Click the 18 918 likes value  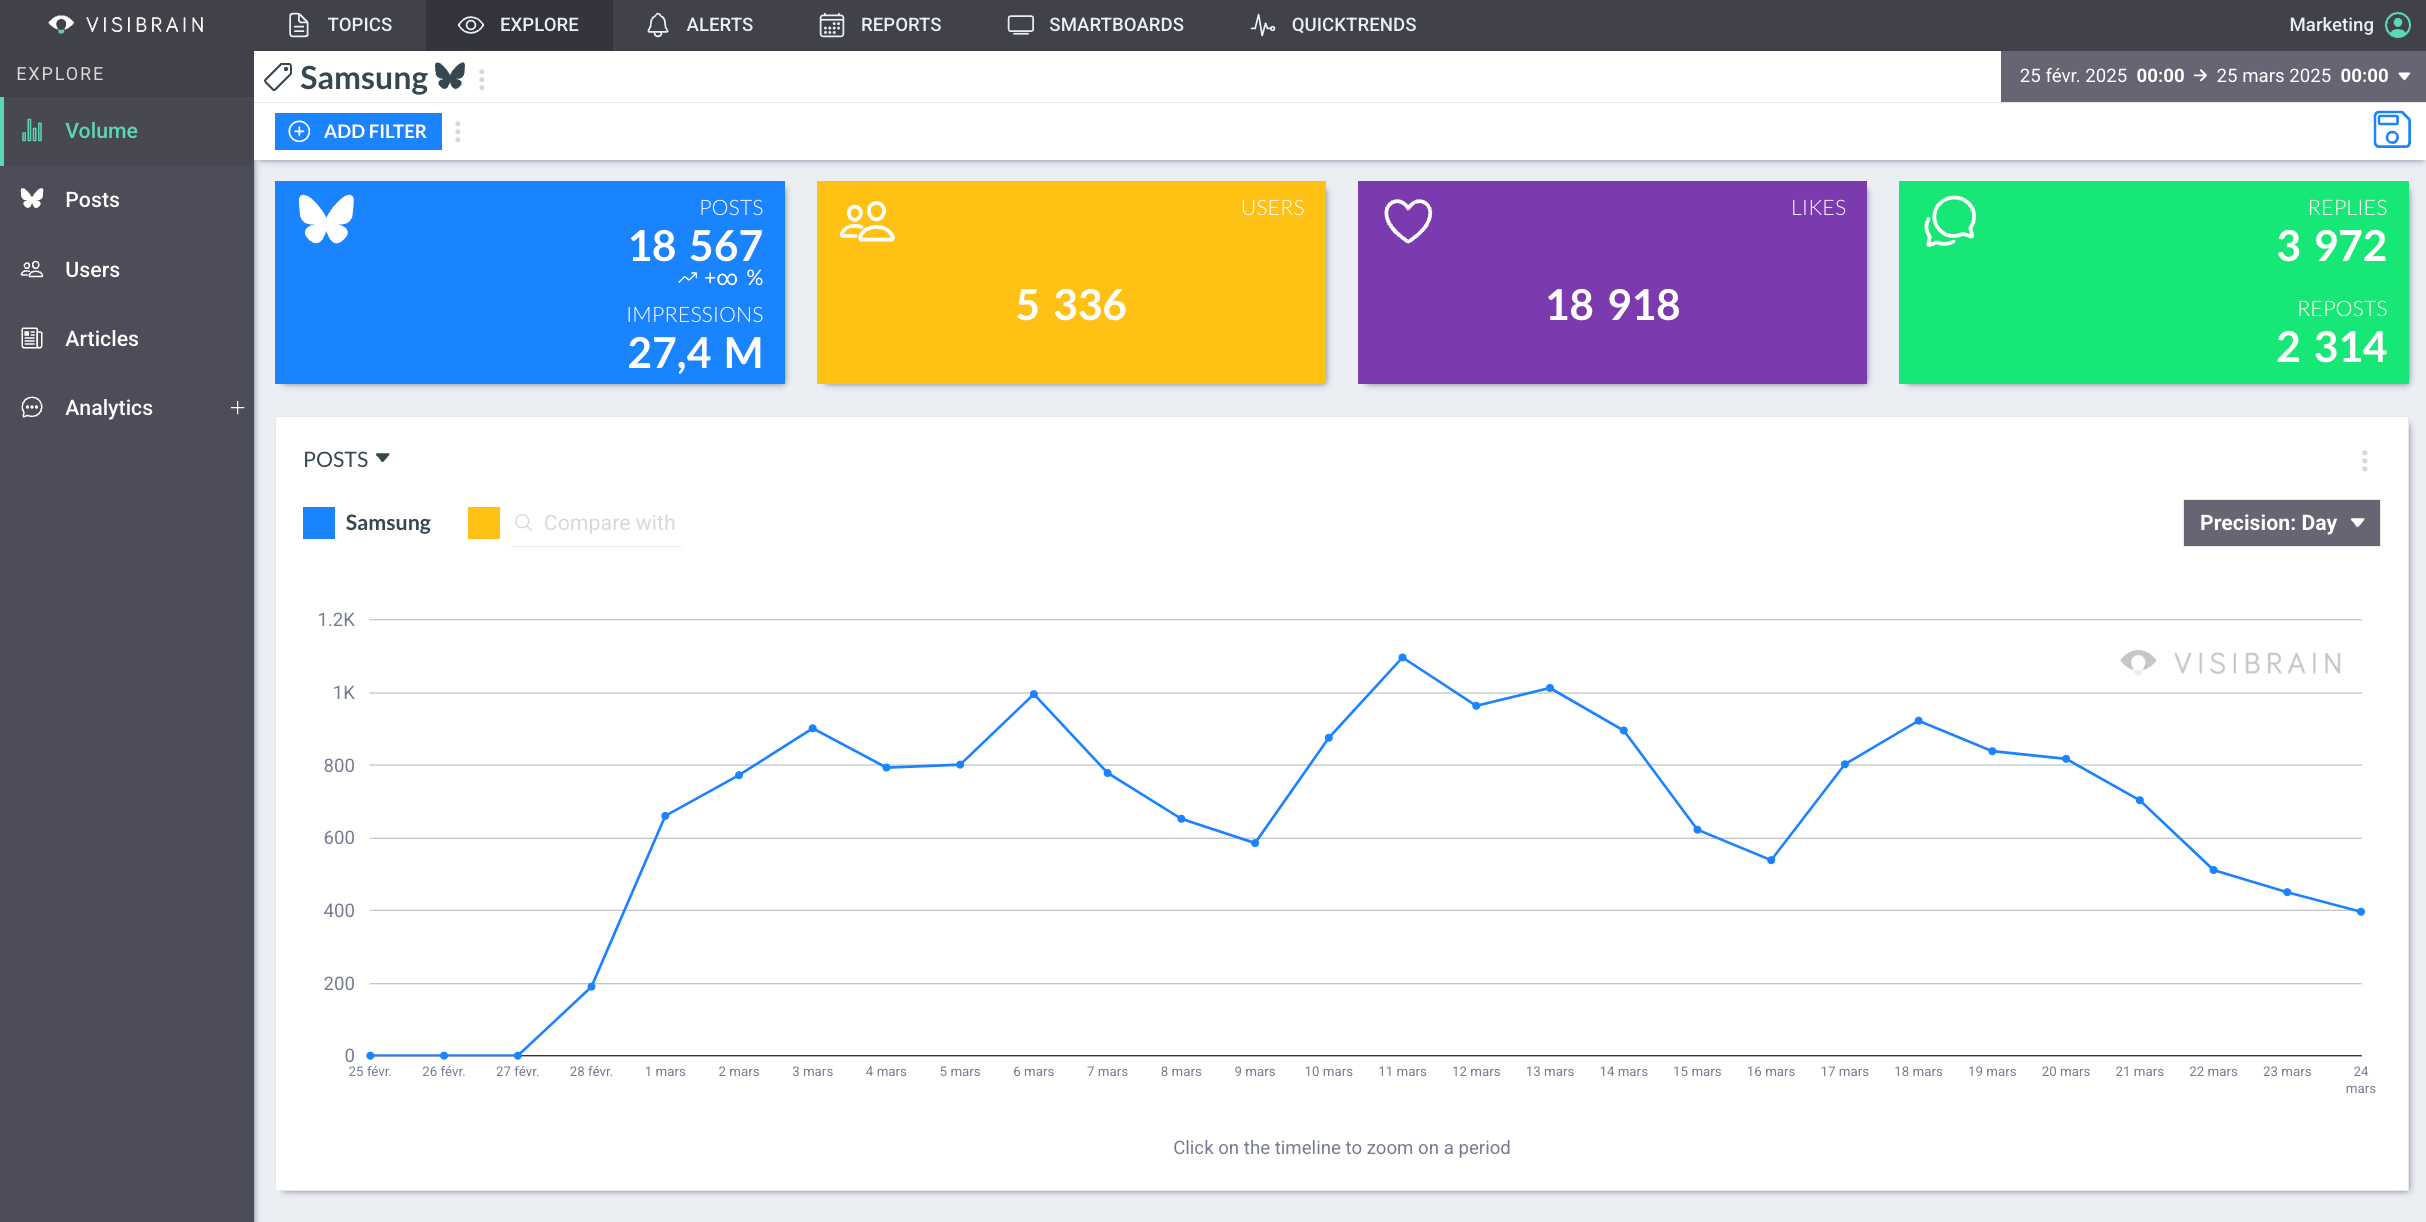1613,305
